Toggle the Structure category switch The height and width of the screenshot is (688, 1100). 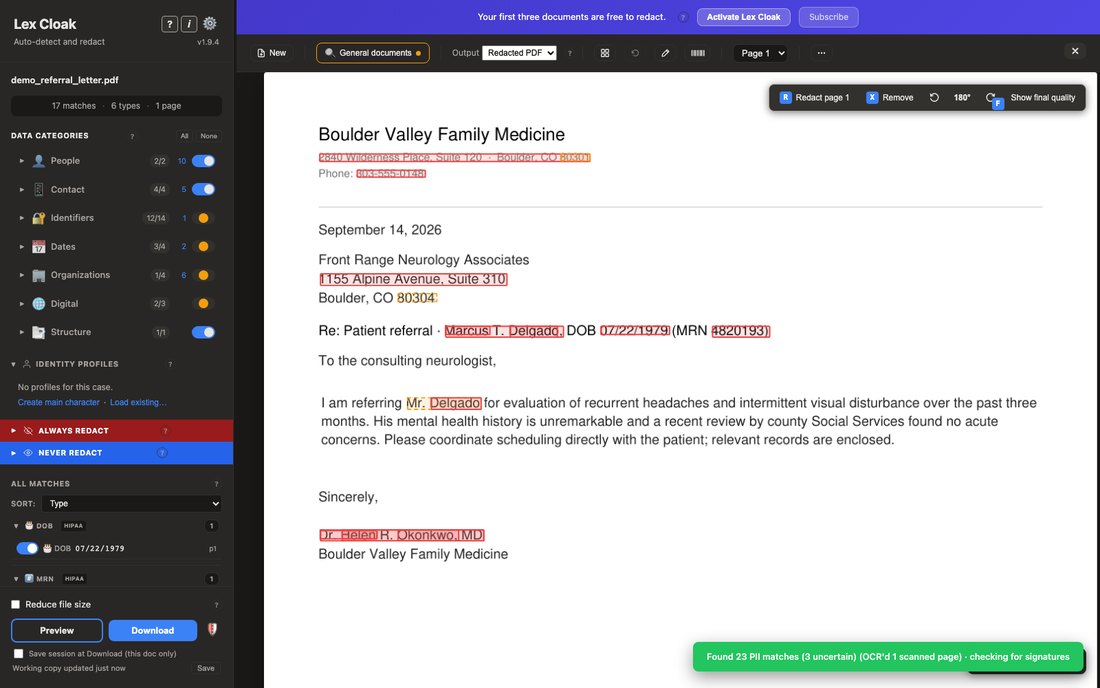tap(203, 332)
